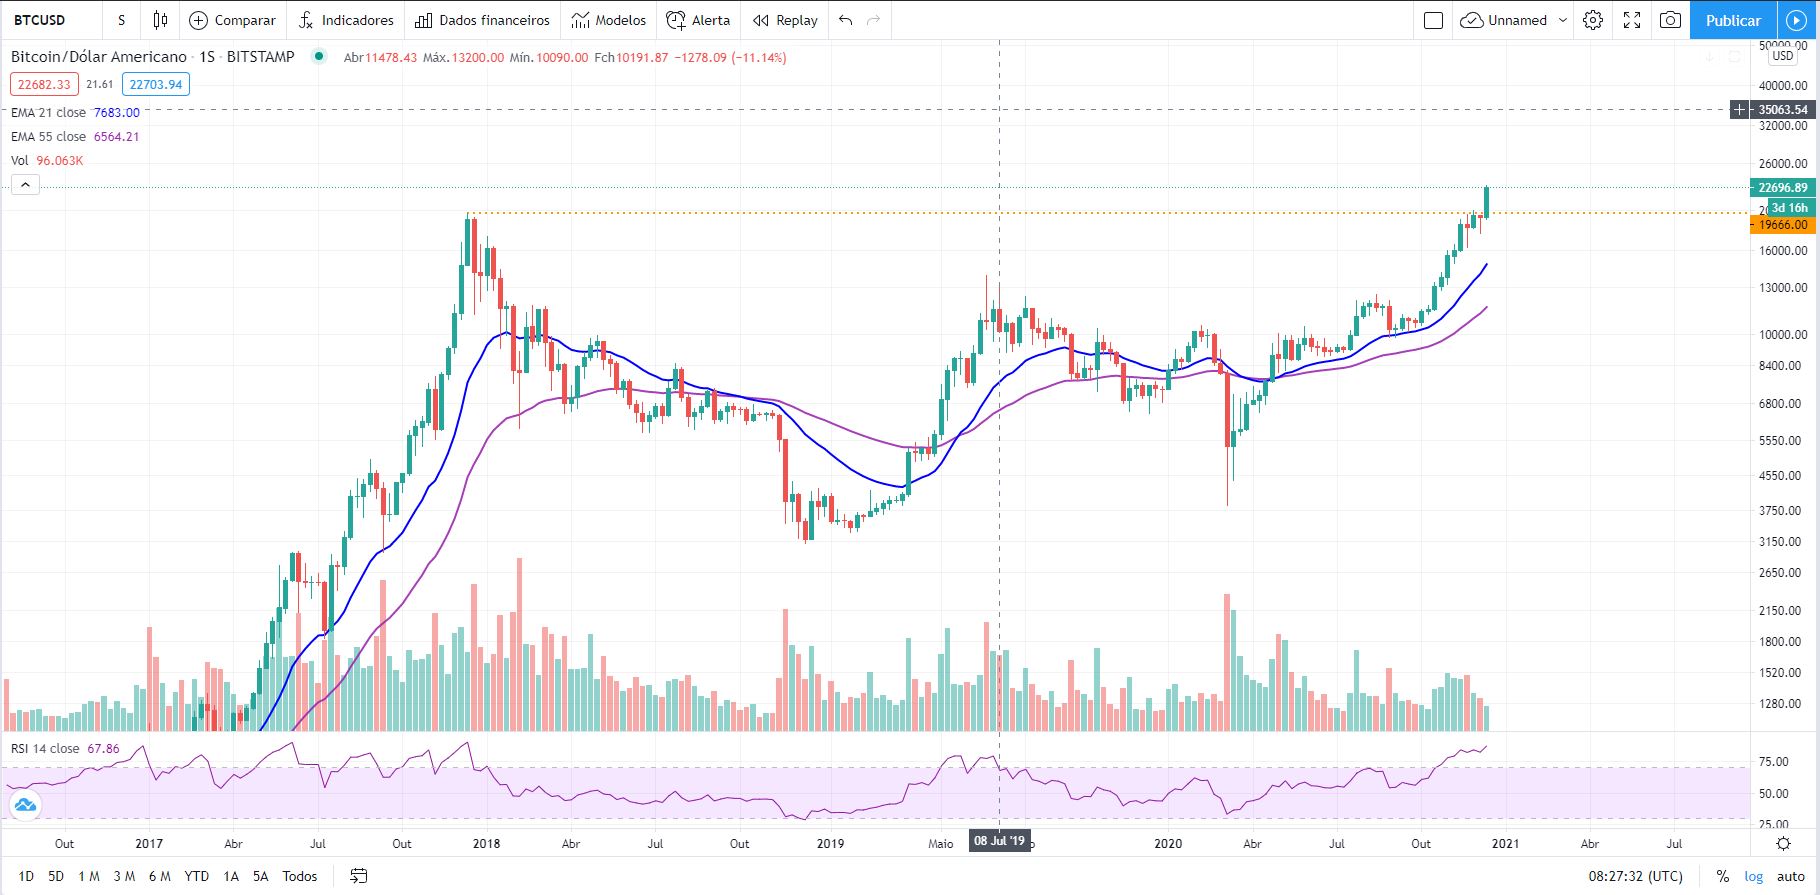The image size is (1820, 895).
Task: Open the candlestick chart style selector
Action: [x=160, y=20]
